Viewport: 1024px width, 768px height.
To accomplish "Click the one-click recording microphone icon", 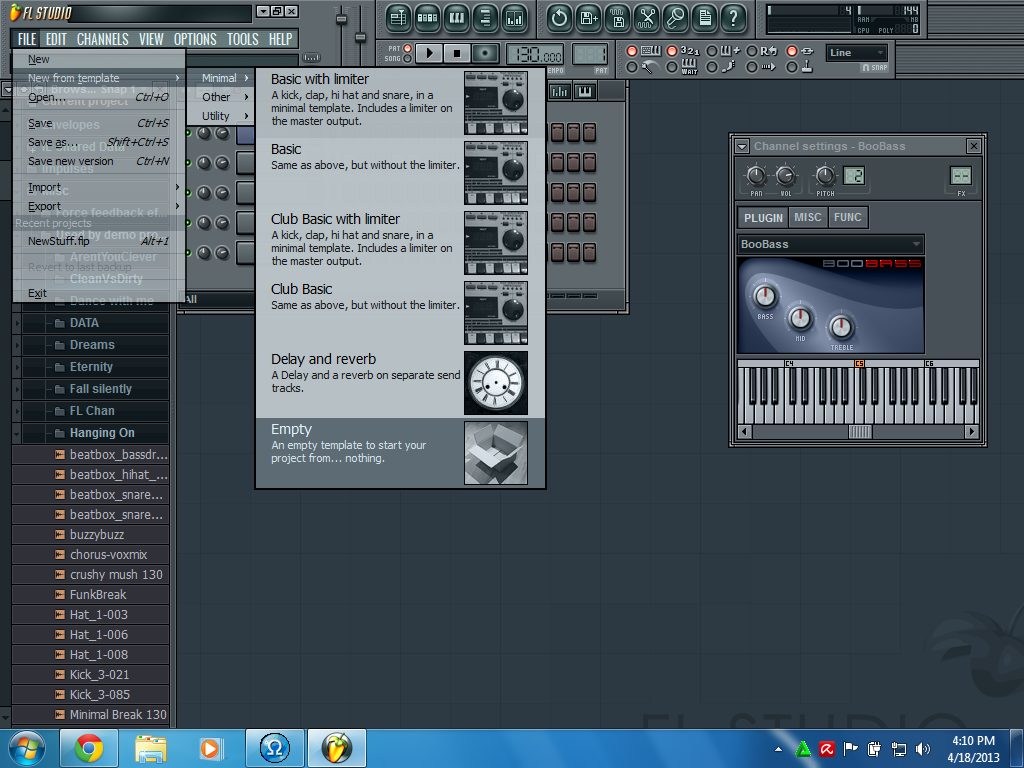I will 676,18.
